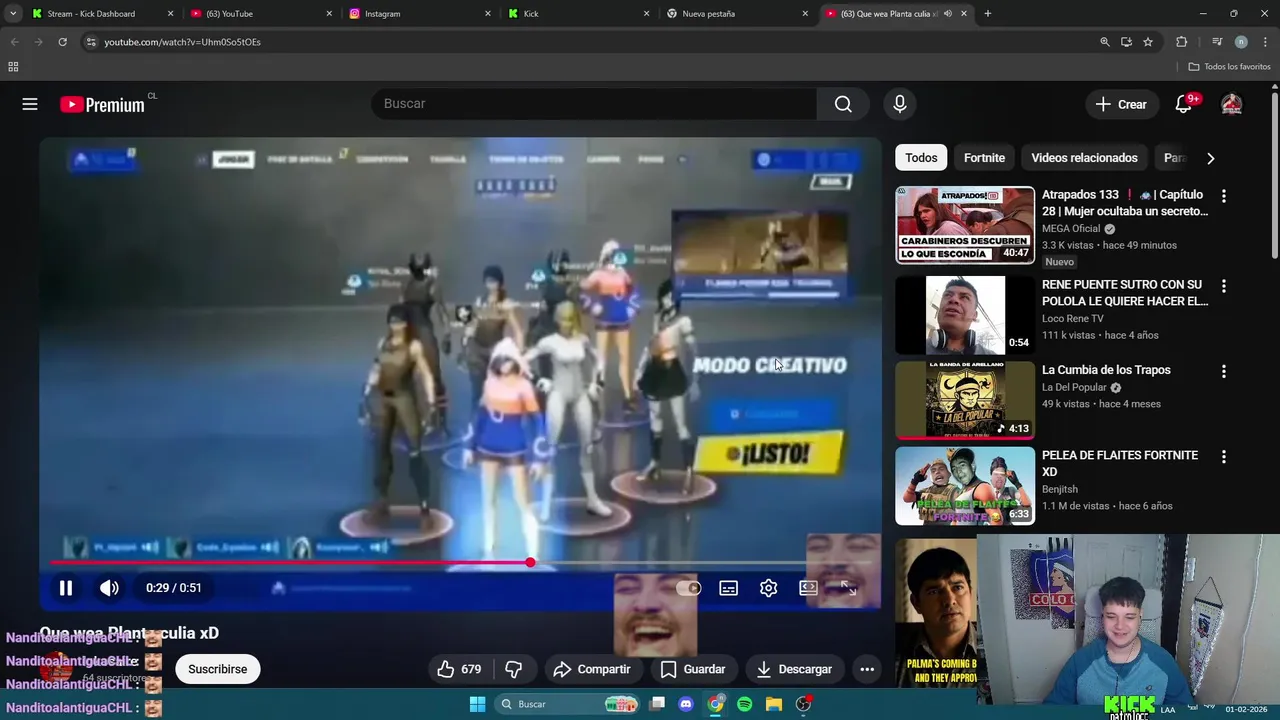The image size is (1280, 720).
Task: Mute the video with the speaker icon
Action: [109, 588]
